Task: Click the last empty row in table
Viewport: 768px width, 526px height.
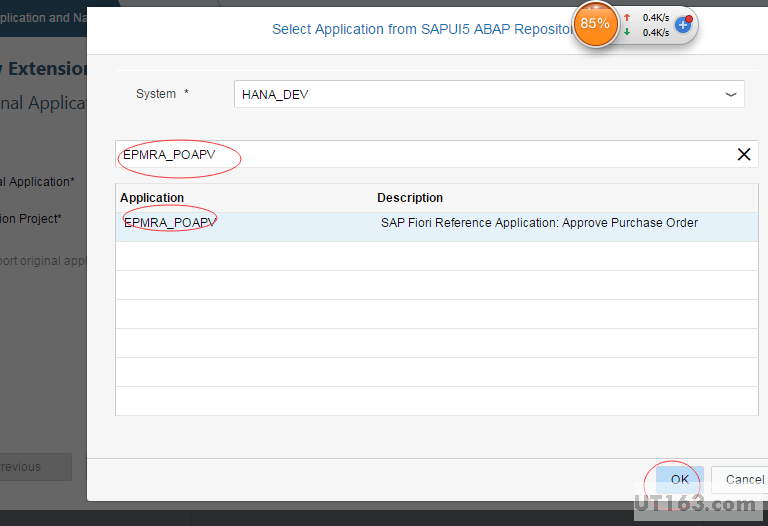Action: [436, 401]
